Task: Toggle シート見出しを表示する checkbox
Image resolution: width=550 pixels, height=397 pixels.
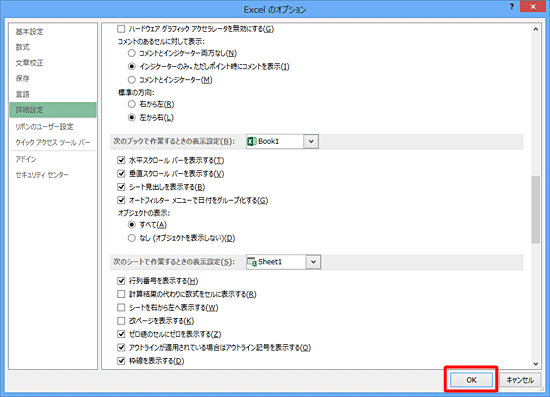Action: tap(121, 187)
